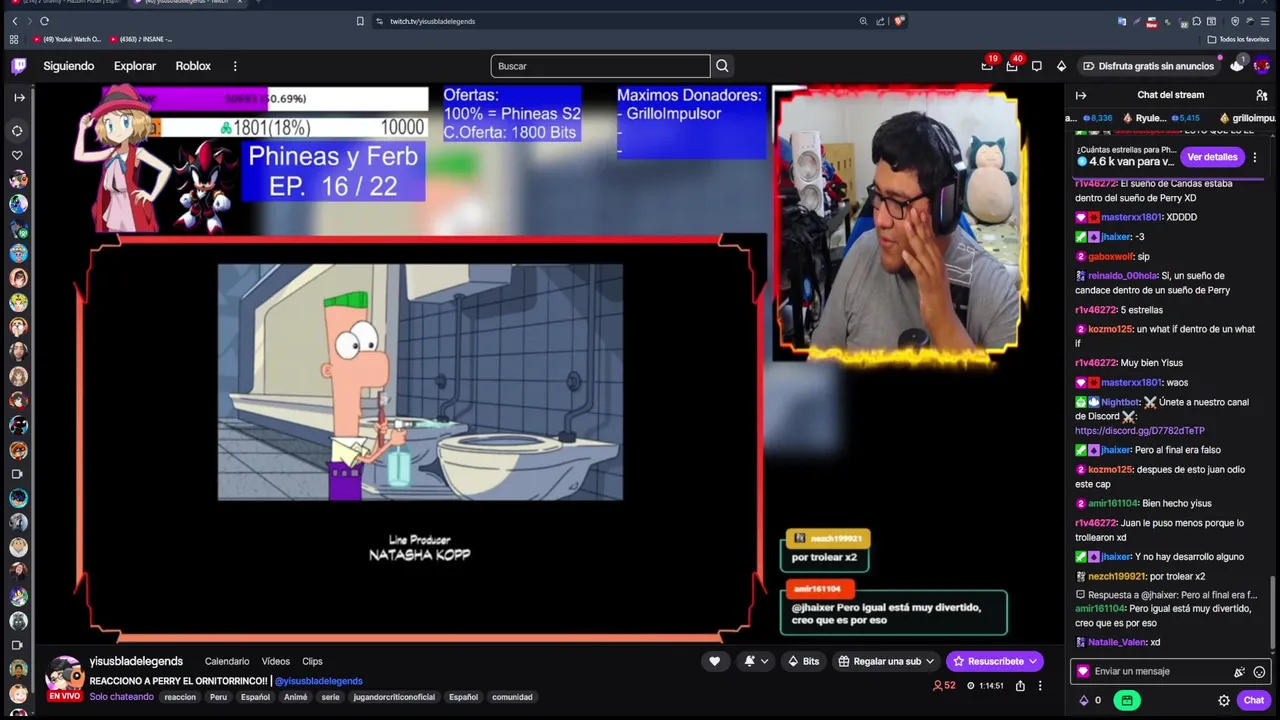The width and height of the screenshot is (1280, 720).
Task: Open the three-dot more menu beside Roblox
Action: click(x=235, y=66)
